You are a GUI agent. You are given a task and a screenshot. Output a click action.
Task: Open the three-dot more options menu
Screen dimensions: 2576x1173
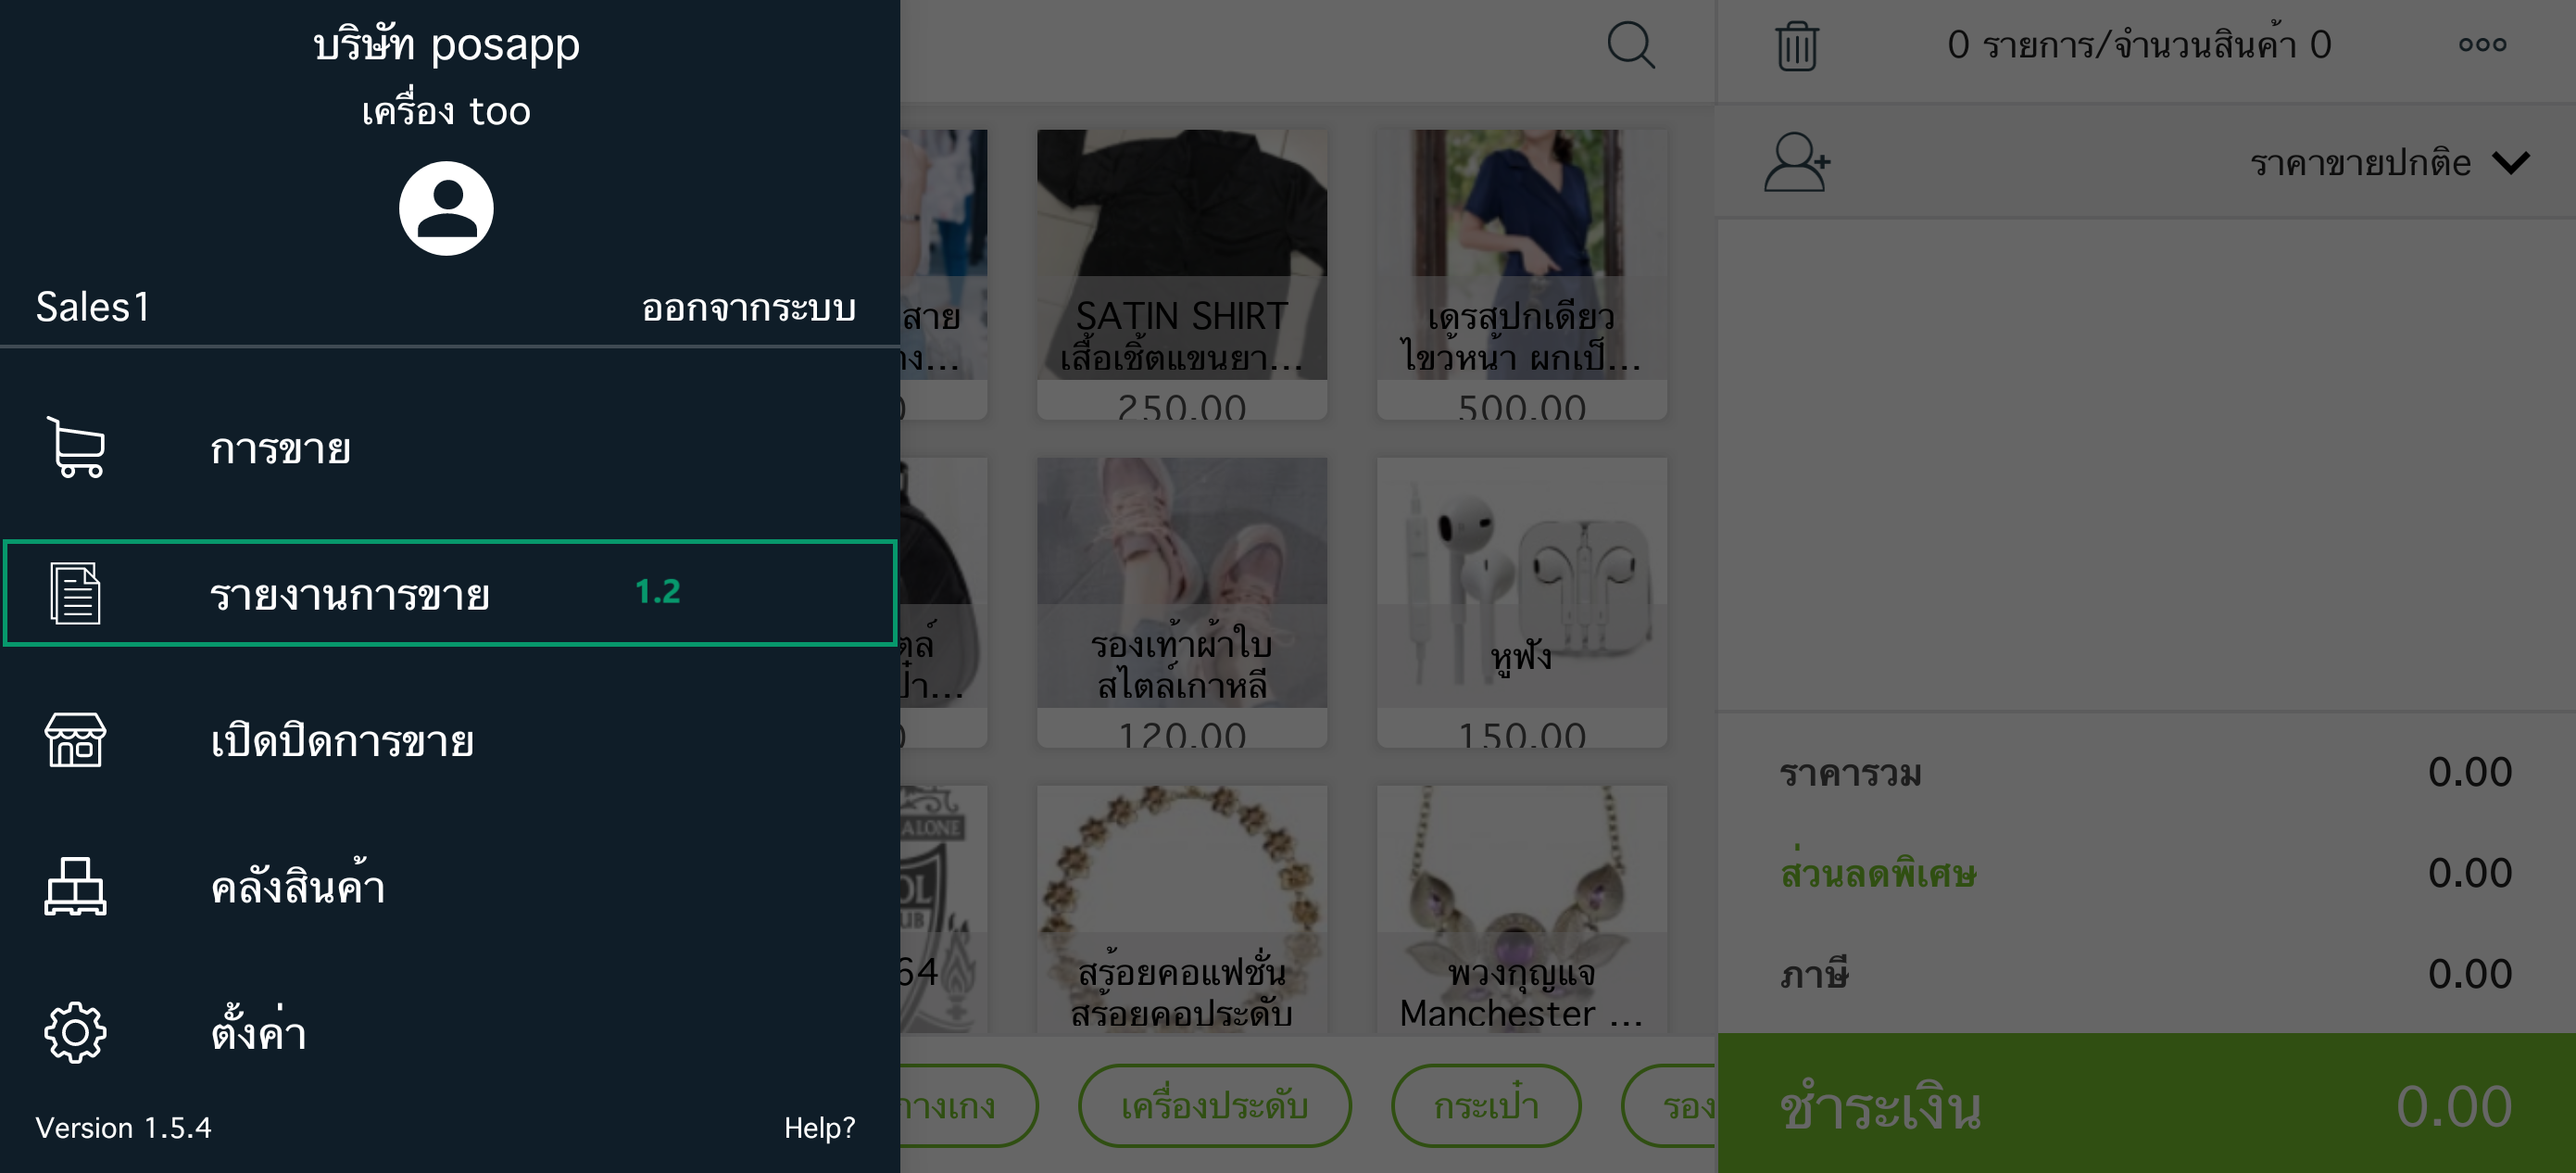[x=2482, y=44]
